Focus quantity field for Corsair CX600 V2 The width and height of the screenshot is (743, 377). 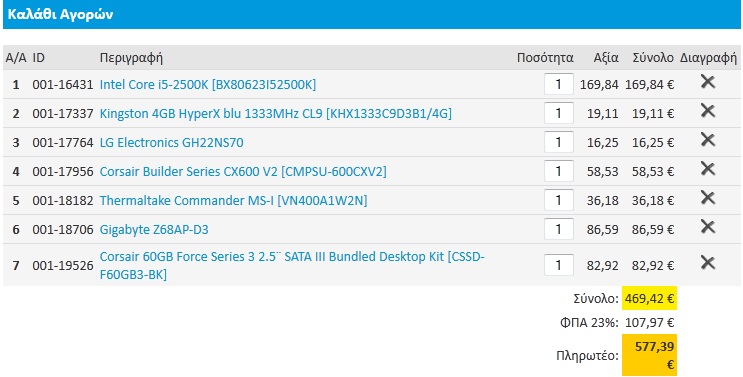pos(559,171)
